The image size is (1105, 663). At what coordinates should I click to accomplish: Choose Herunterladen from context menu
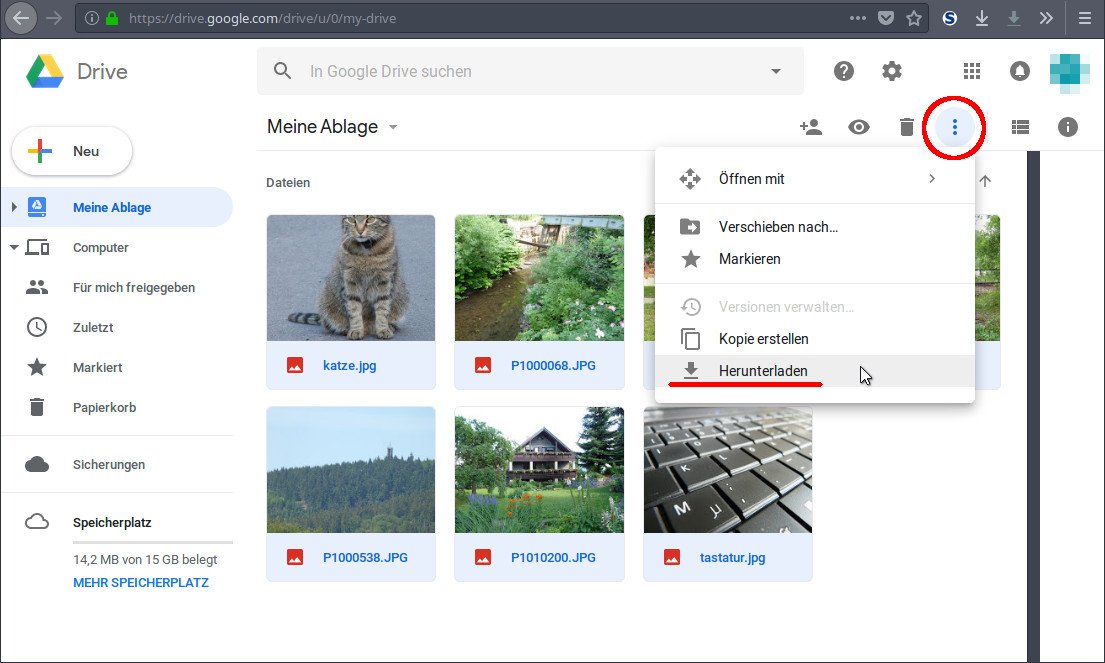point(764,370)
